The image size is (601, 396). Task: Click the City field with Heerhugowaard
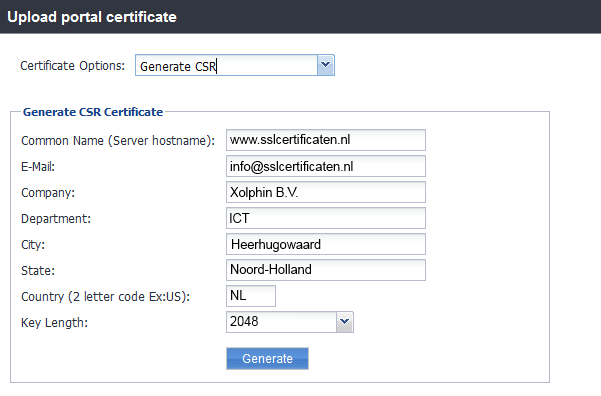(326, 244)
